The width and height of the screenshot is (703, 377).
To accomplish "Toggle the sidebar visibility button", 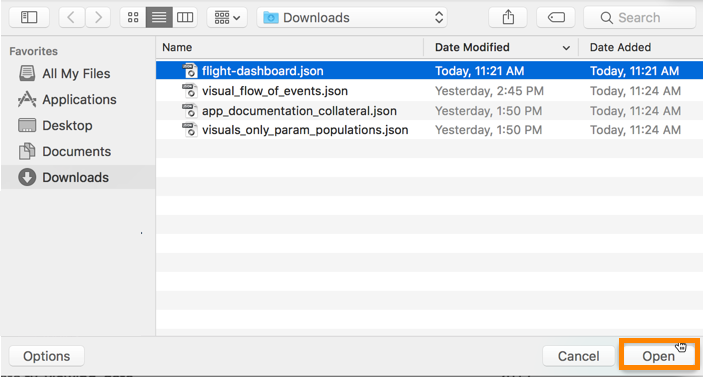I will pyautogui.click(x=29, y=17).
